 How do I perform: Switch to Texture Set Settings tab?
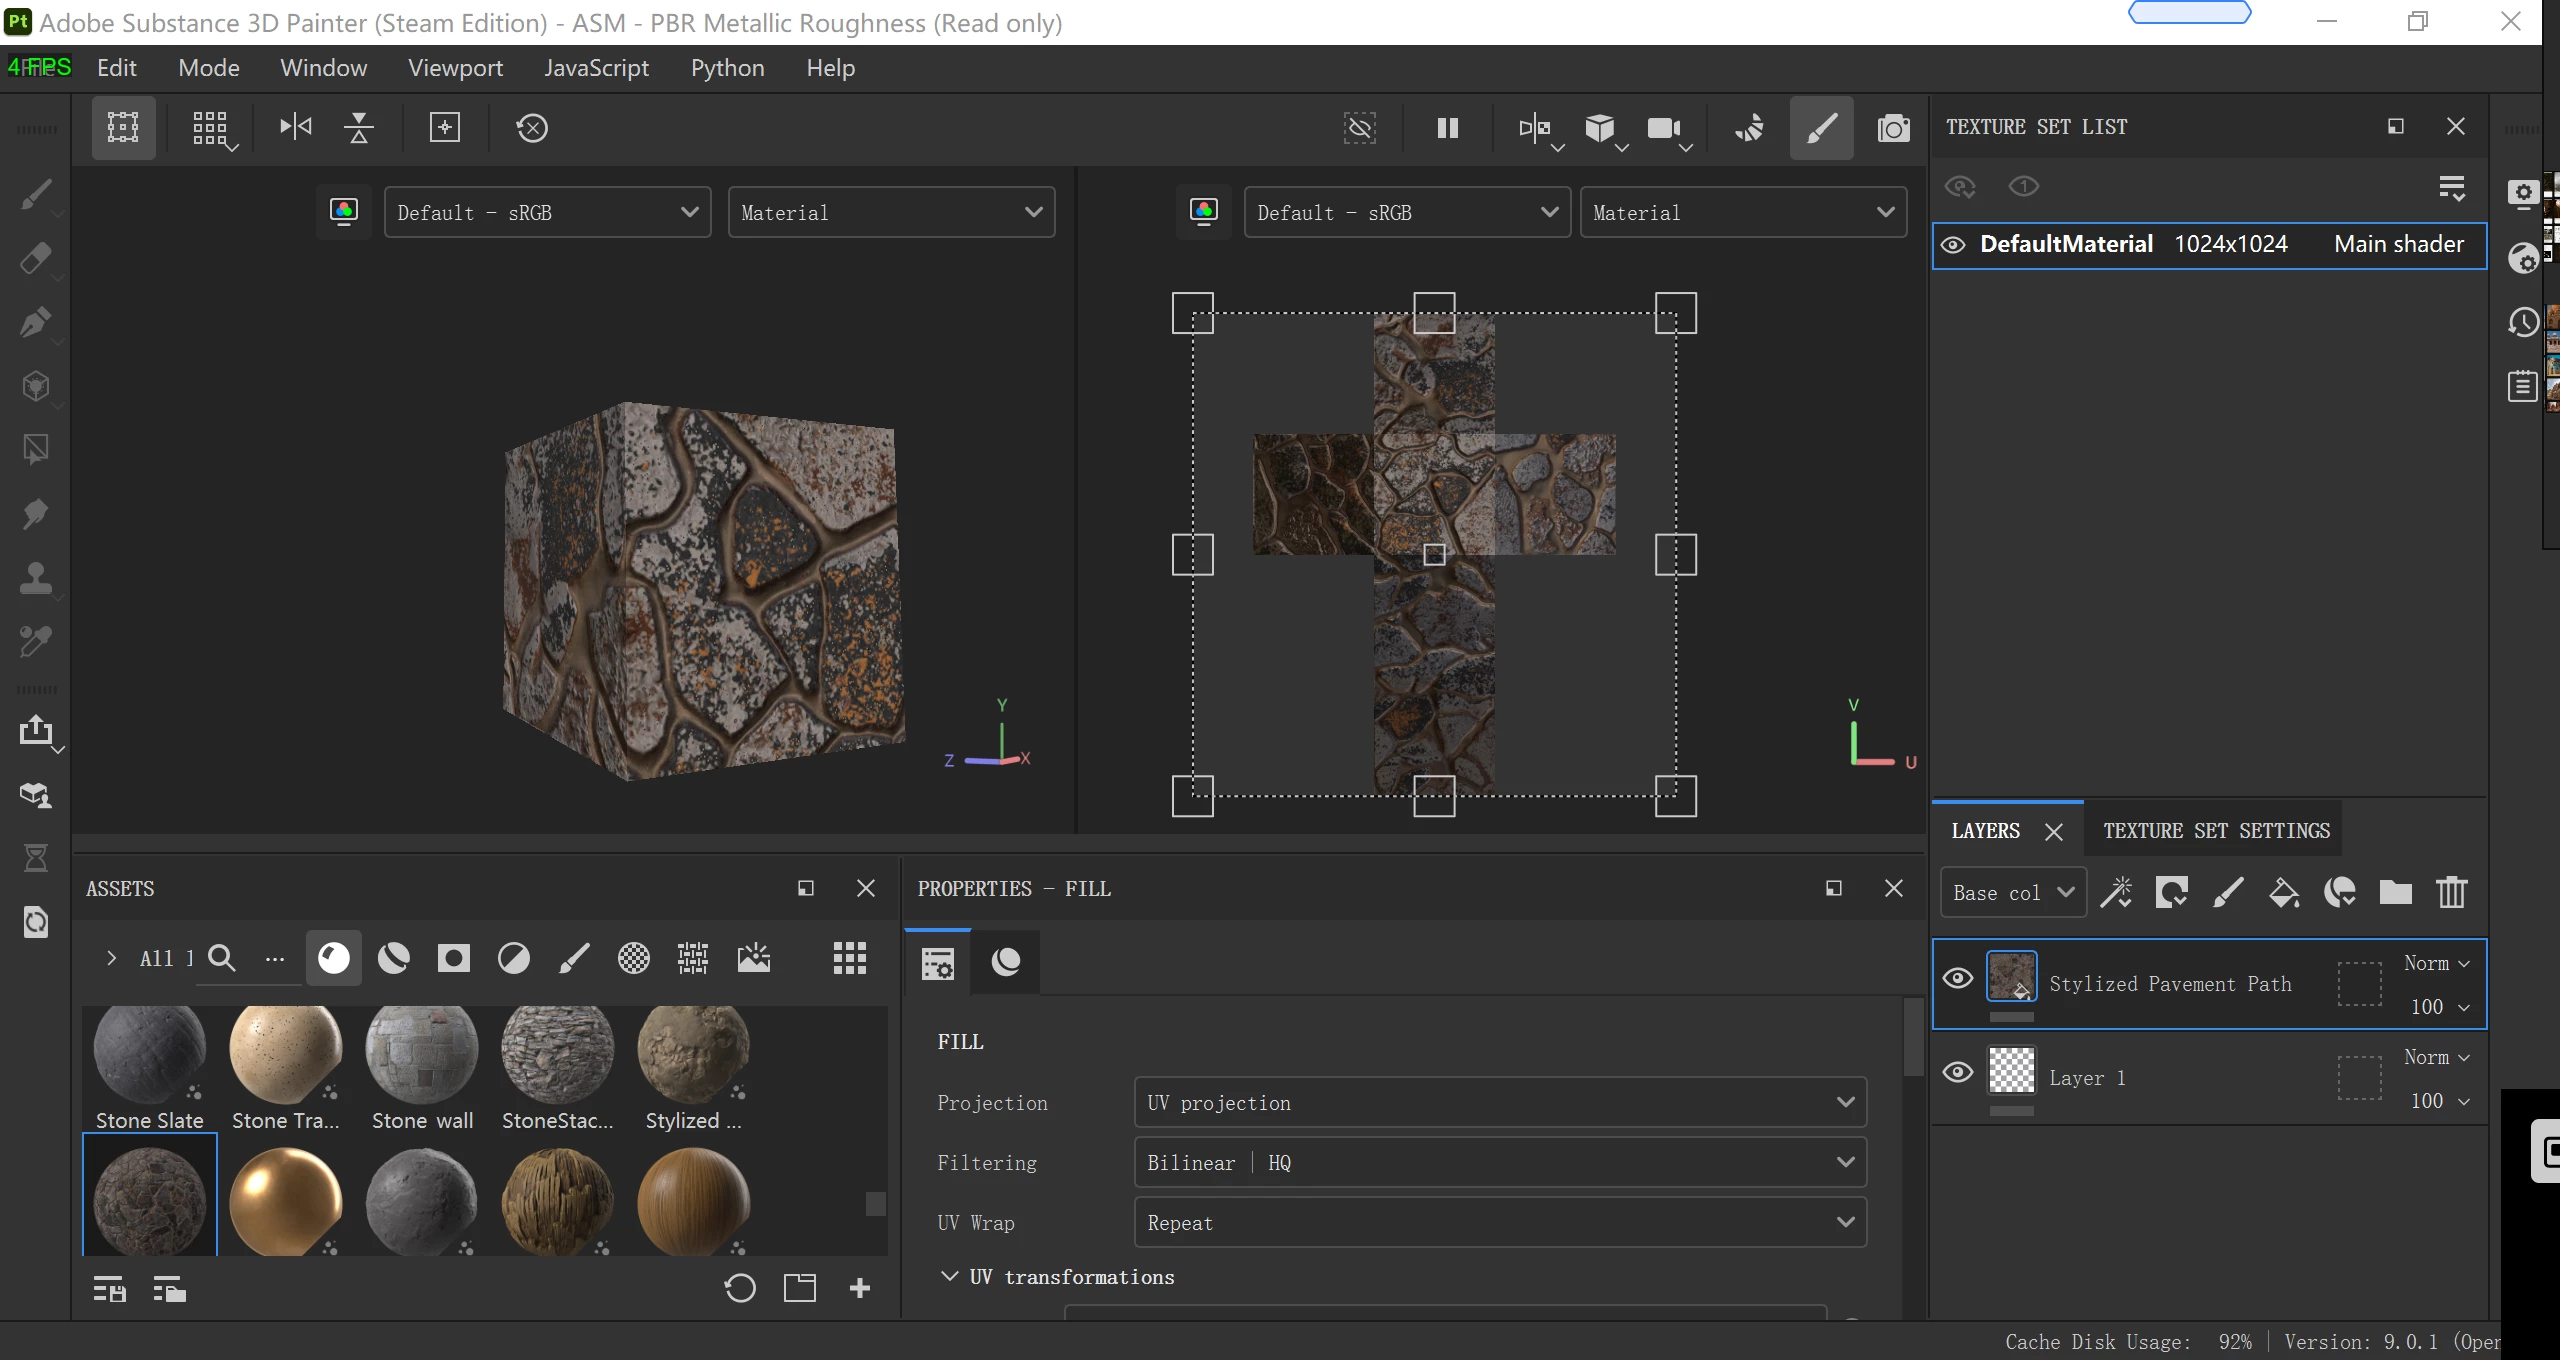2216,831
